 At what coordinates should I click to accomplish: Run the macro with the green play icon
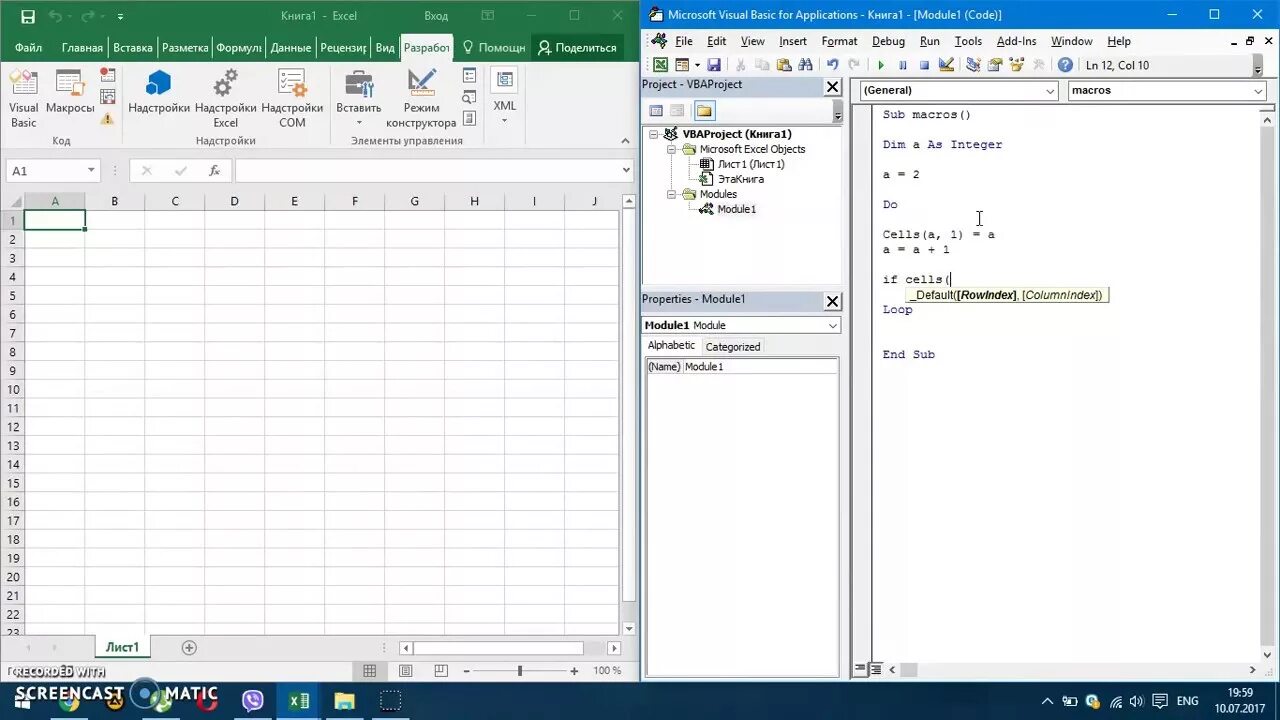pos(881,65)
